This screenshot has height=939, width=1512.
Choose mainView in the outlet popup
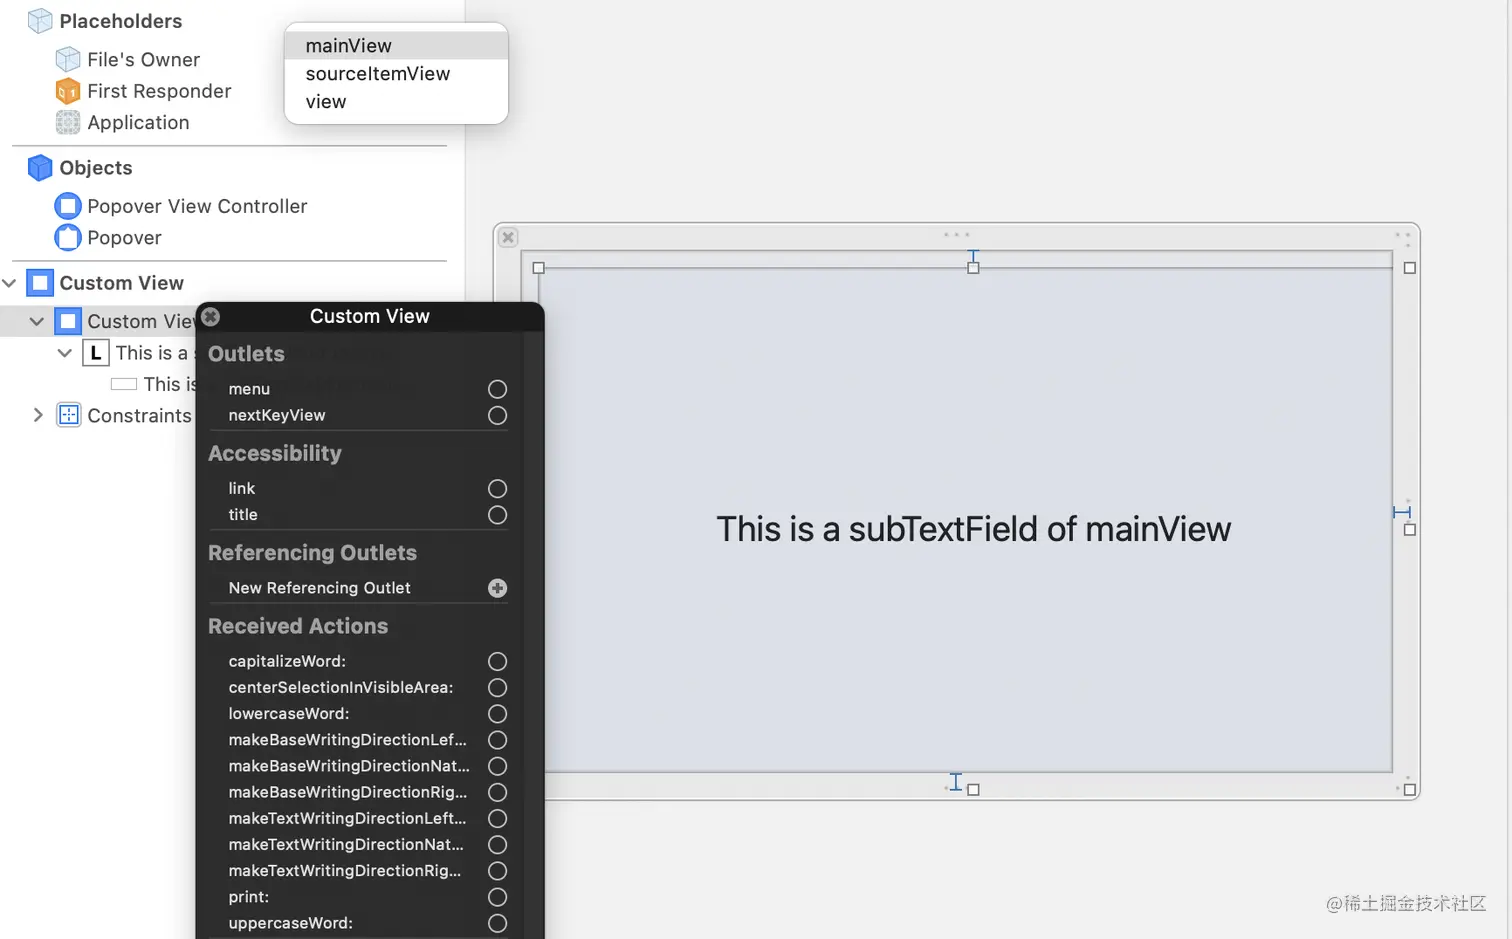click(x=396, y=45)
